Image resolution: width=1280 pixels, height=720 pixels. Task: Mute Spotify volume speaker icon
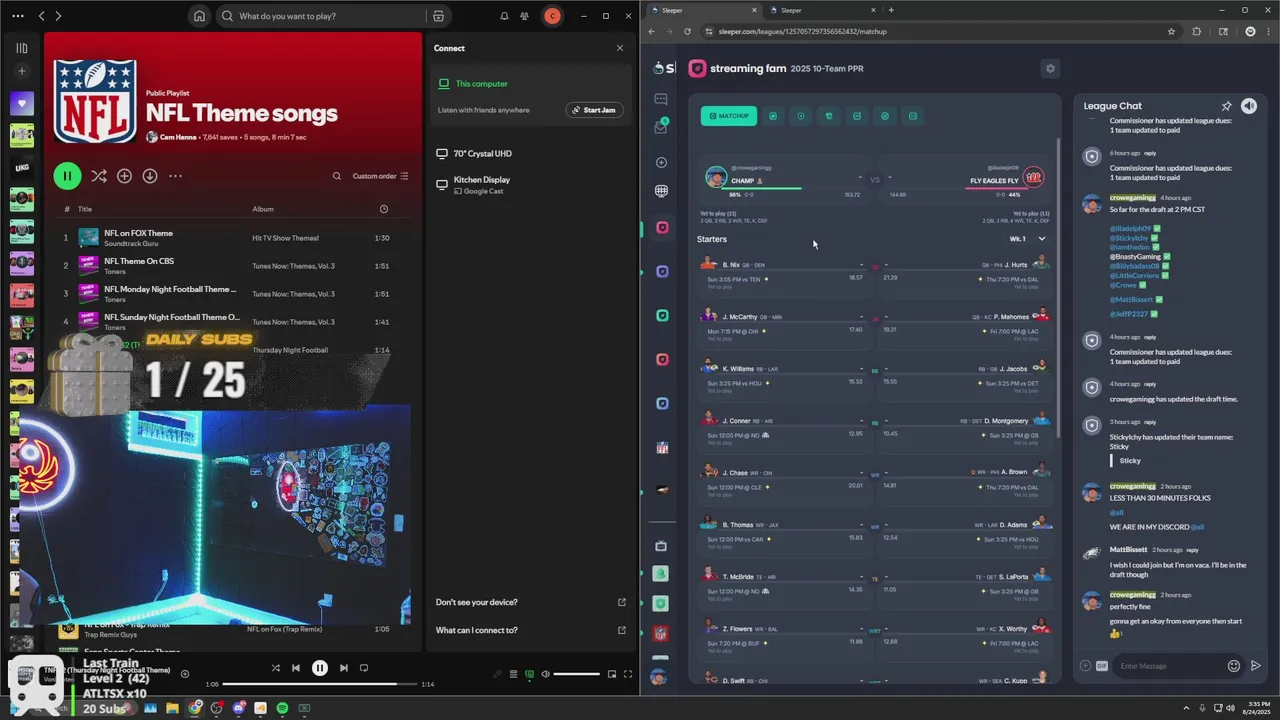pyautogui.click(x=545, y=674)
